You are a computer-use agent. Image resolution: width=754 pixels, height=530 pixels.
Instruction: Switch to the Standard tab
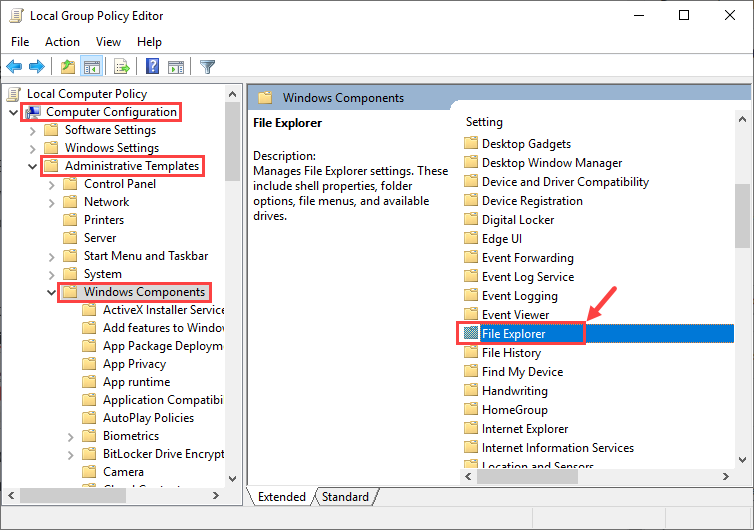(x=345, y=497)
